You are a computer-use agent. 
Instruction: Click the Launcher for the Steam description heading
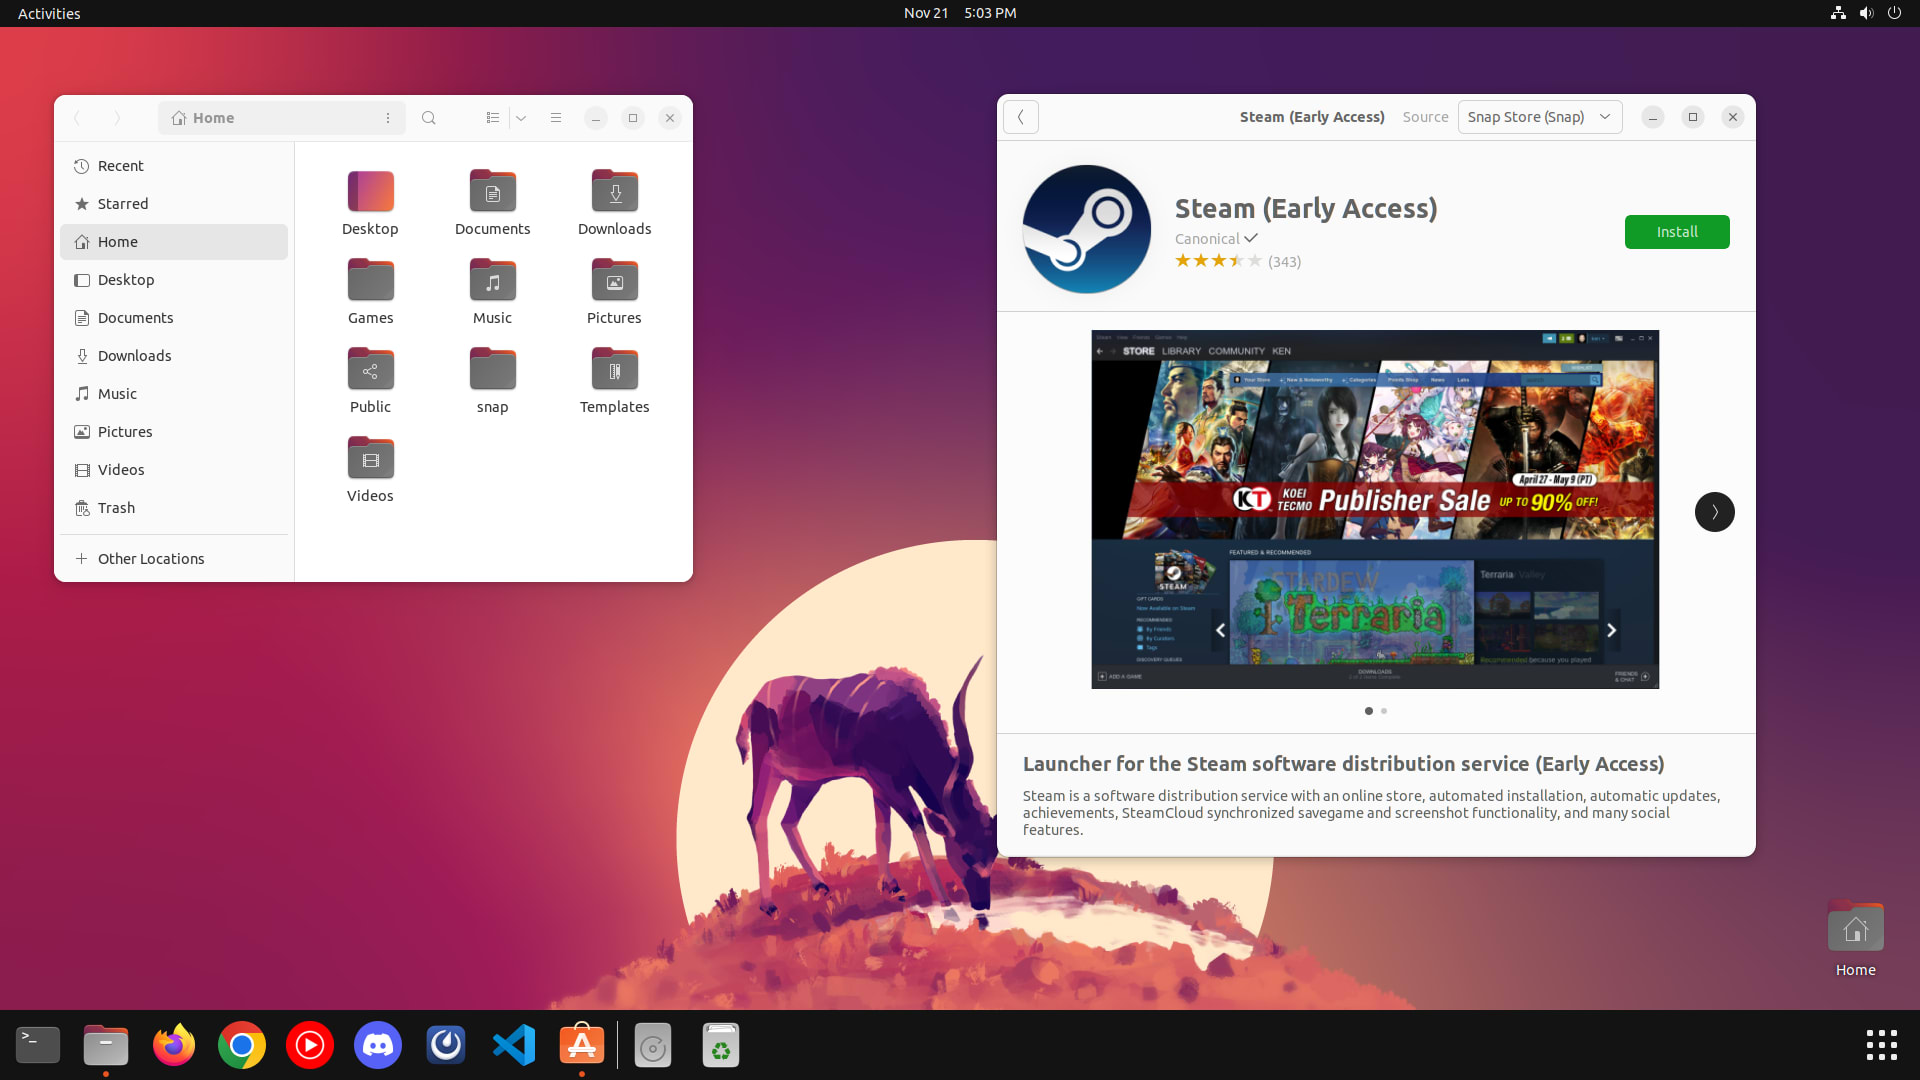pyautogui.click(x=1343, y=764)
